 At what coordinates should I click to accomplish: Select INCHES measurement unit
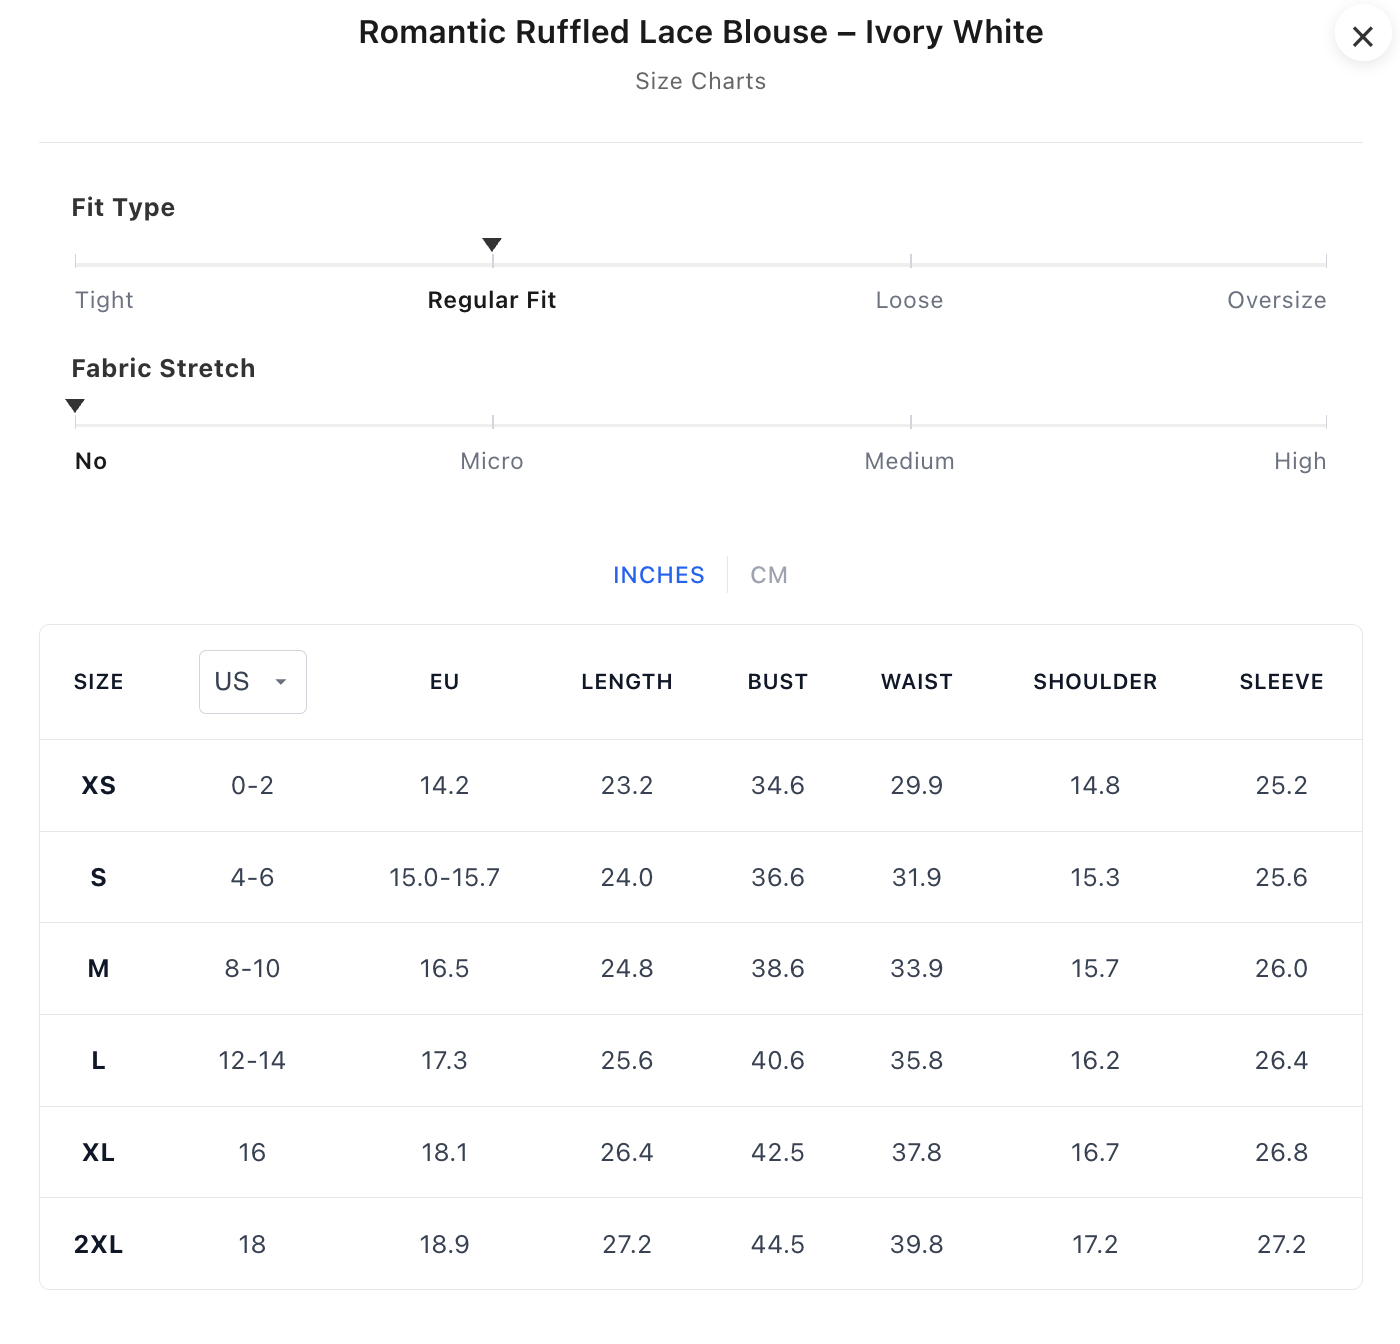(x=658, y=575)
